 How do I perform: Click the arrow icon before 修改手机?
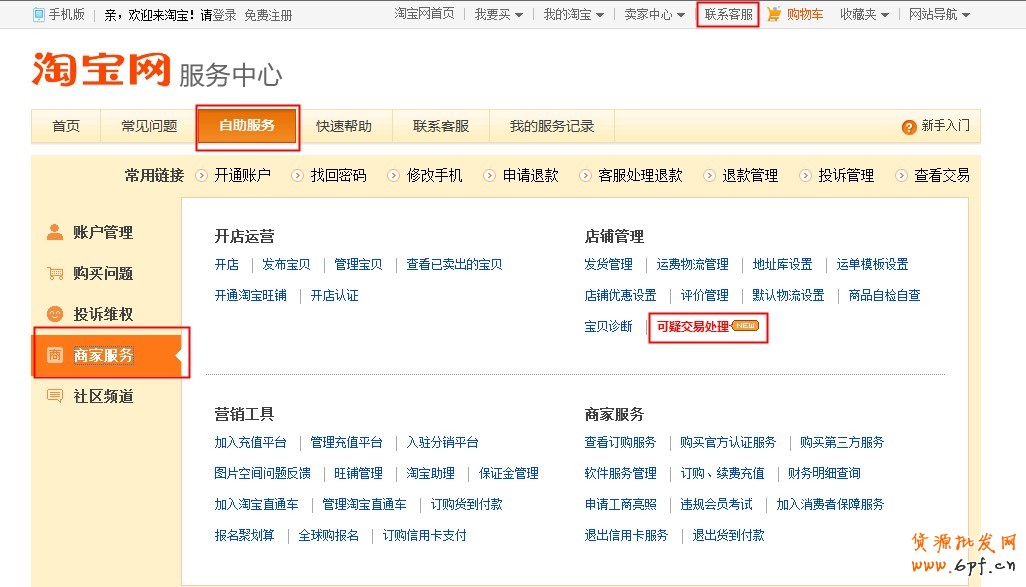394,175
